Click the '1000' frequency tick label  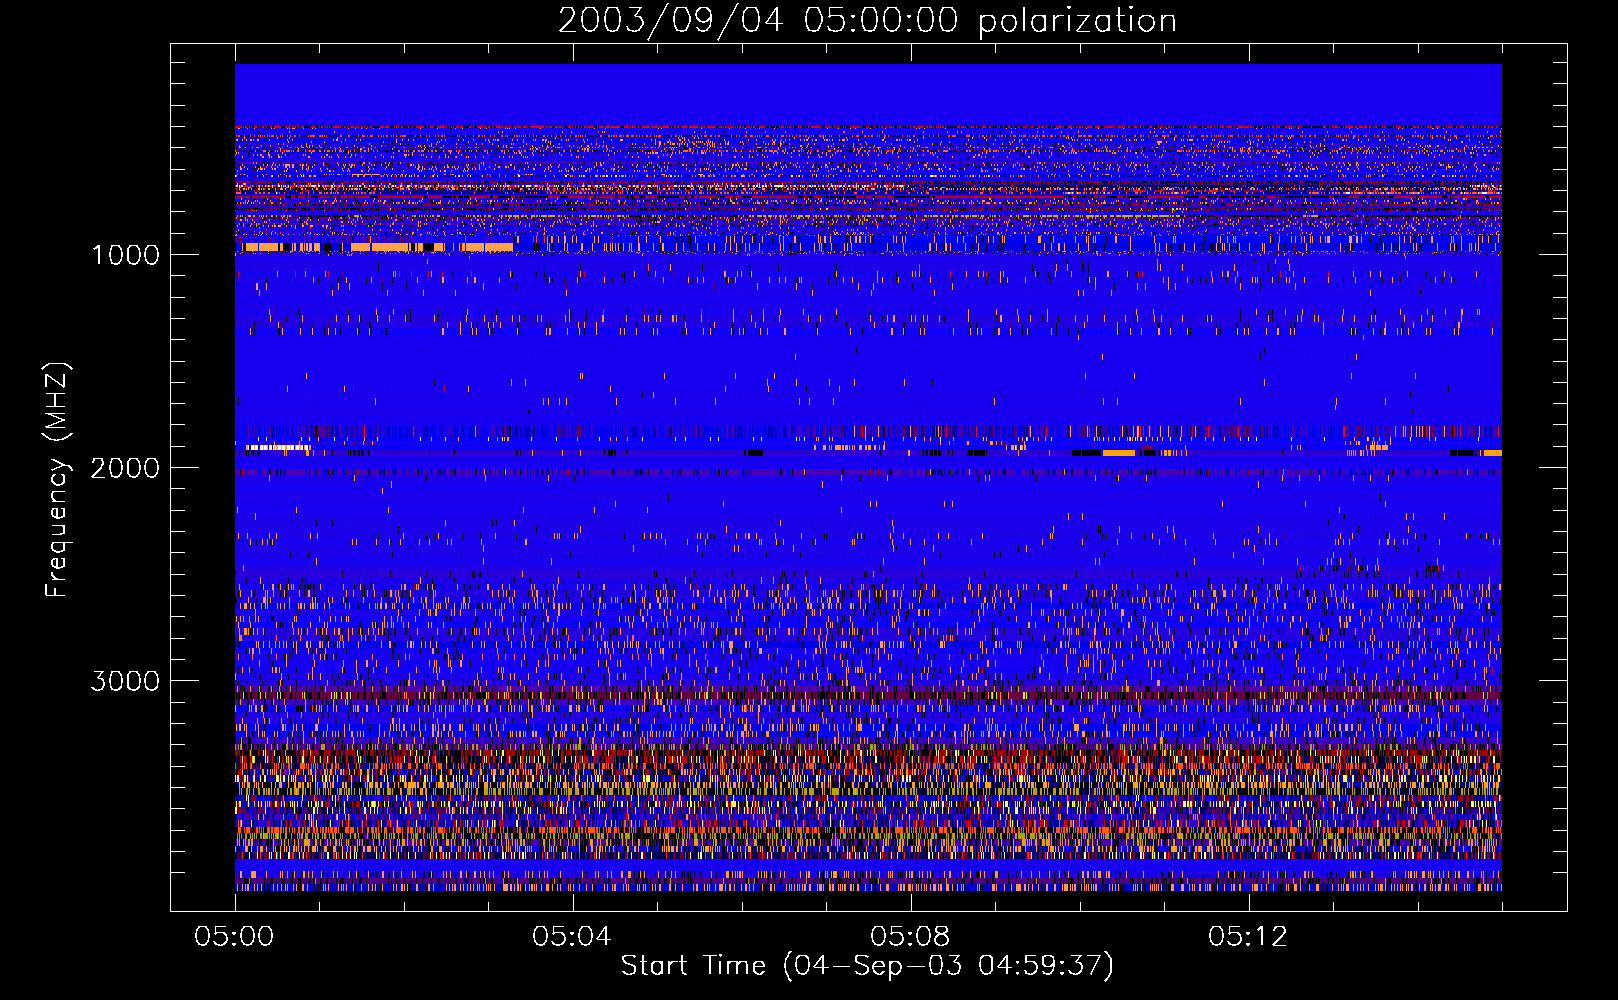click(125, 255)
